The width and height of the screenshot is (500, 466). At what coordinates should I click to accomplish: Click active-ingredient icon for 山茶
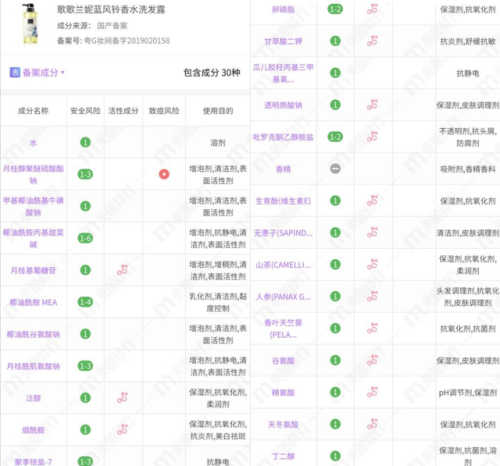click(372, 264)
